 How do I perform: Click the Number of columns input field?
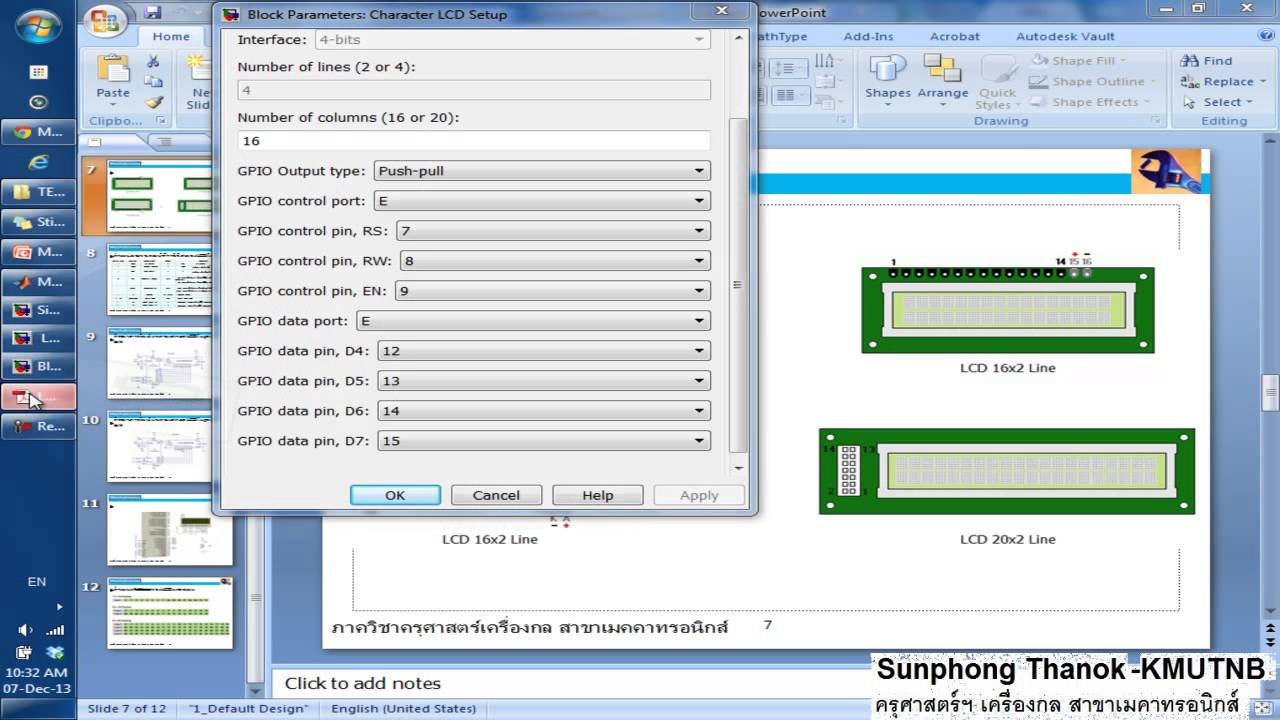(474, 141)
